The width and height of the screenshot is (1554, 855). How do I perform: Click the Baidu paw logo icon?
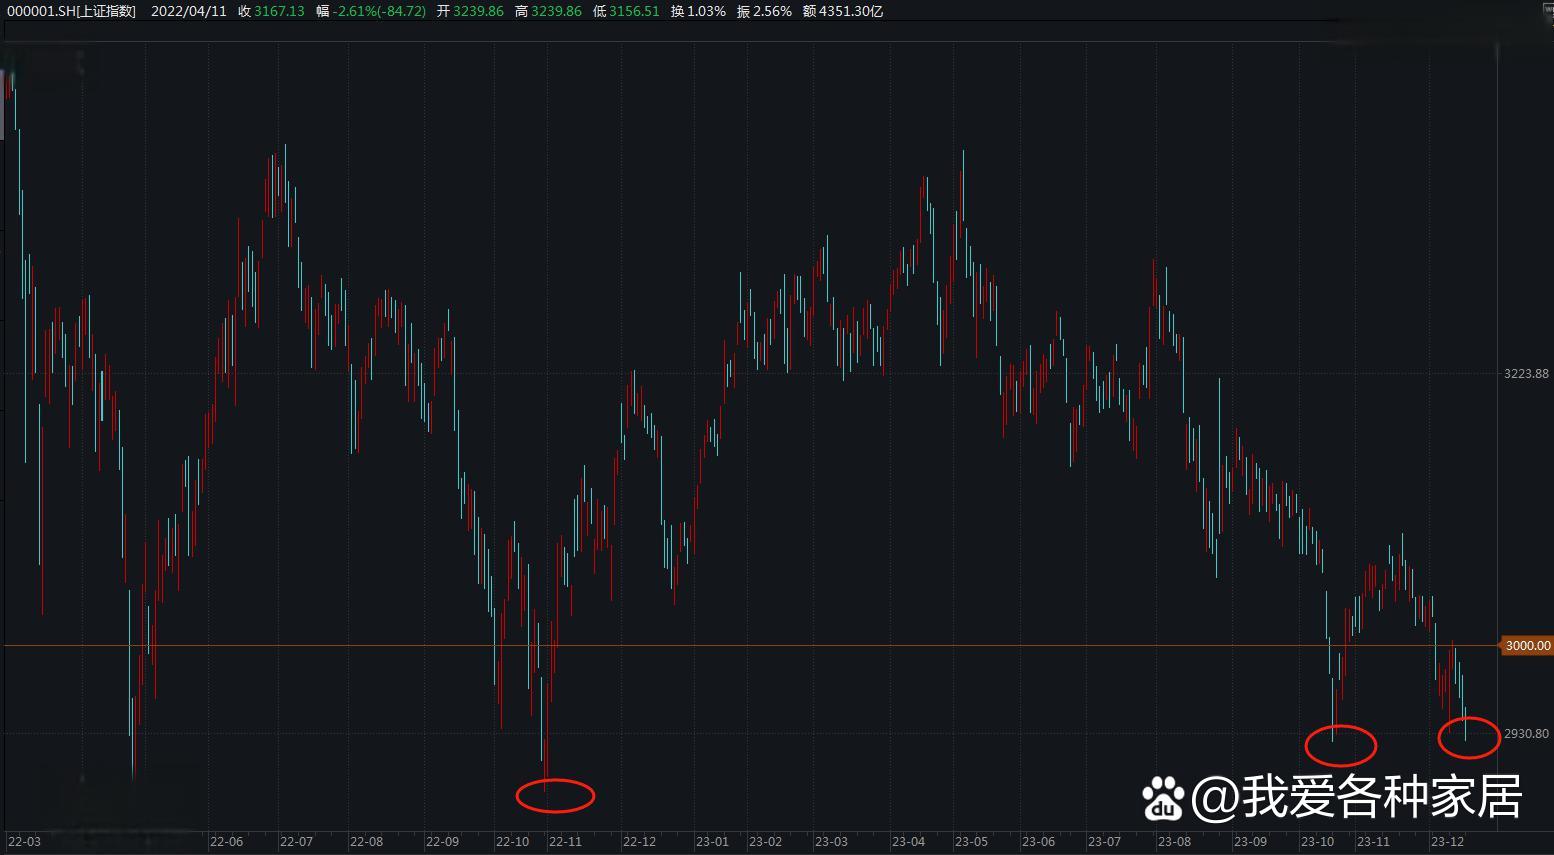click(1164, 799)
